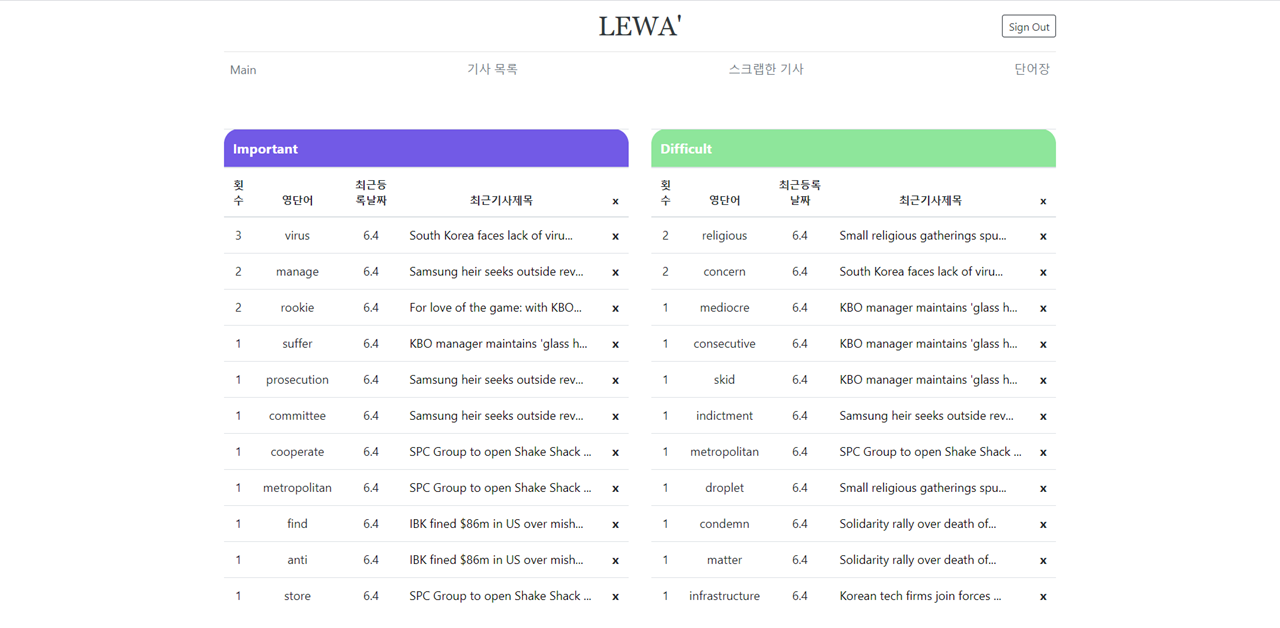Open the 기사 목록 menu item
Screen dimensions: 1280x628
tap(492, 69)
